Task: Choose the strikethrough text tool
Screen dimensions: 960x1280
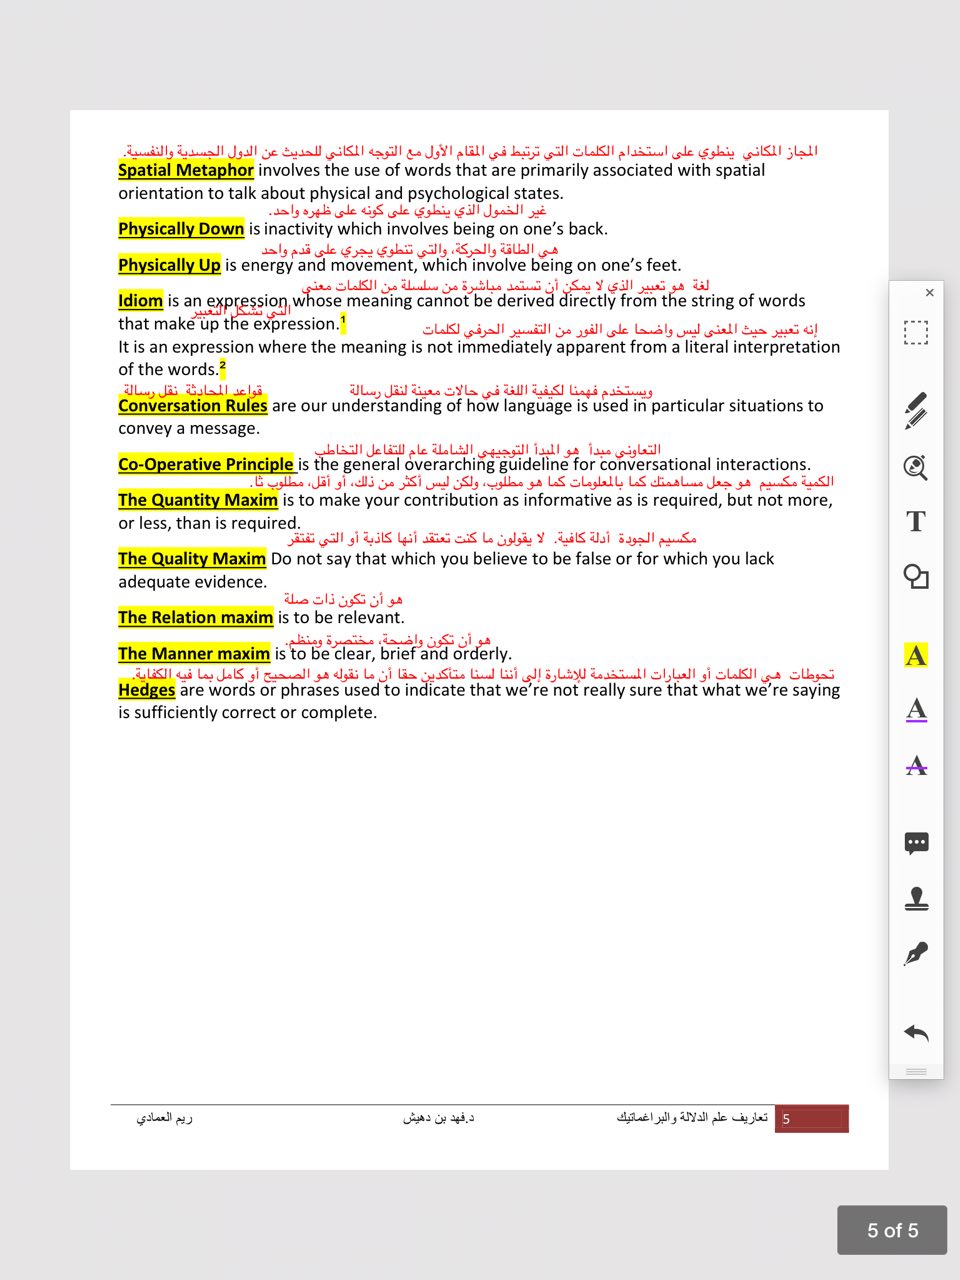Action: pos(916,765)
